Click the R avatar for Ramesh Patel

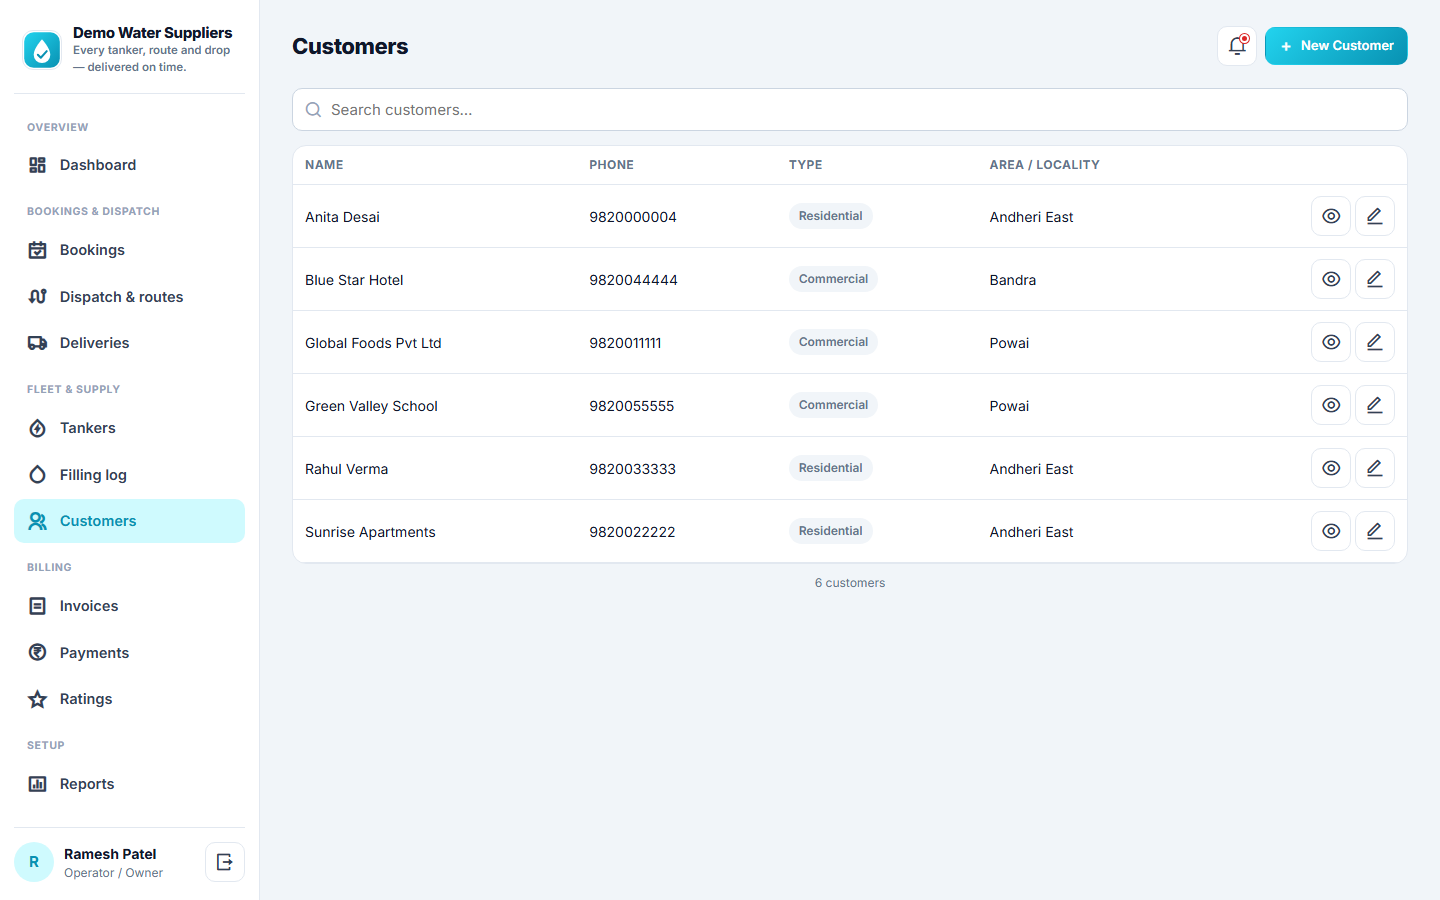tap(34, 862)
